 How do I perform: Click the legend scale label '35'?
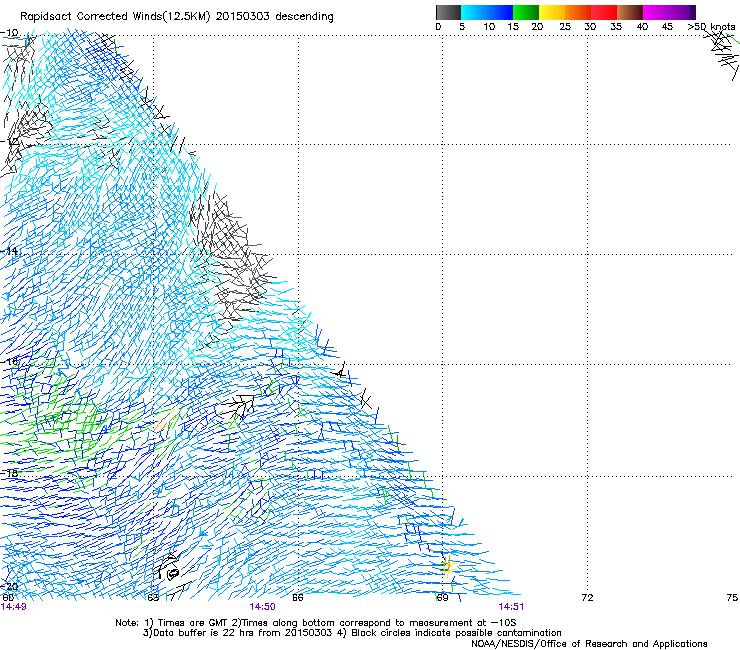616,27
